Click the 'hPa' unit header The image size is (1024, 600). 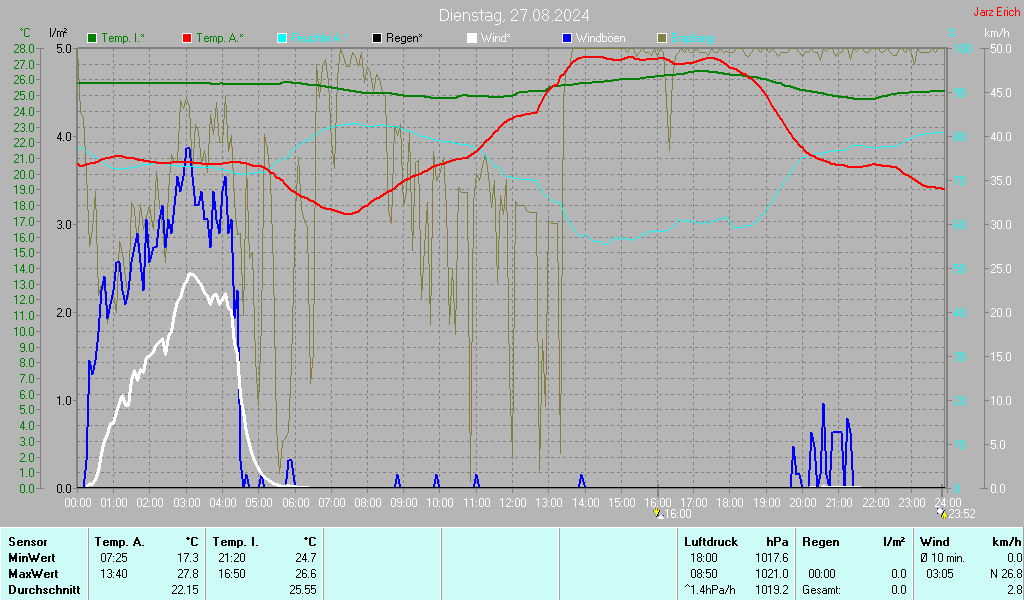coord(777,542)
